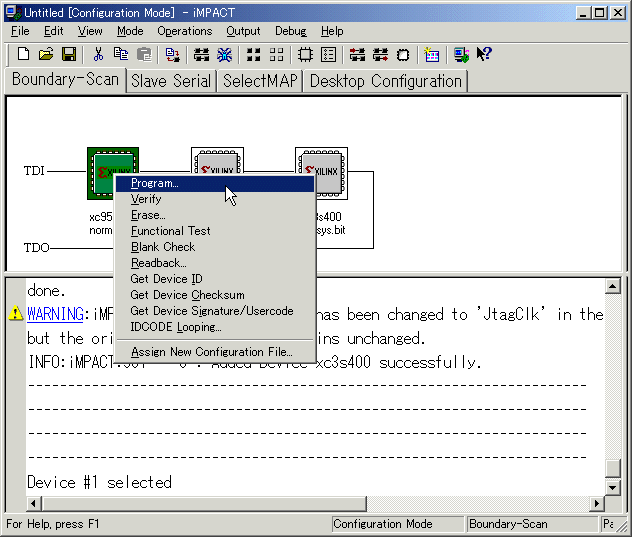Switch to the Desktop Configuration tab
632x537 pixels.
point(385,81)
